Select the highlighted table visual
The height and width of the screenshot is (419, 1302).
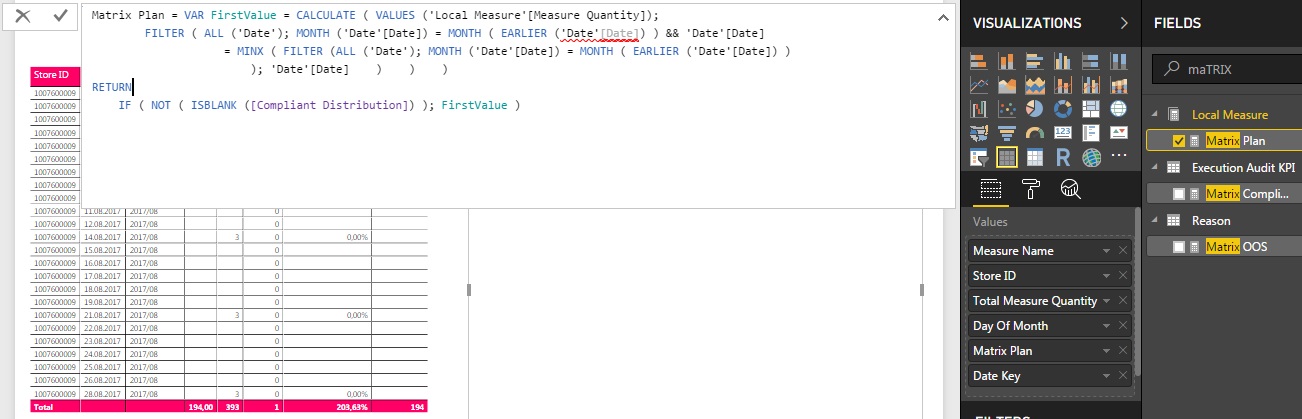(x=1007, y=157)
